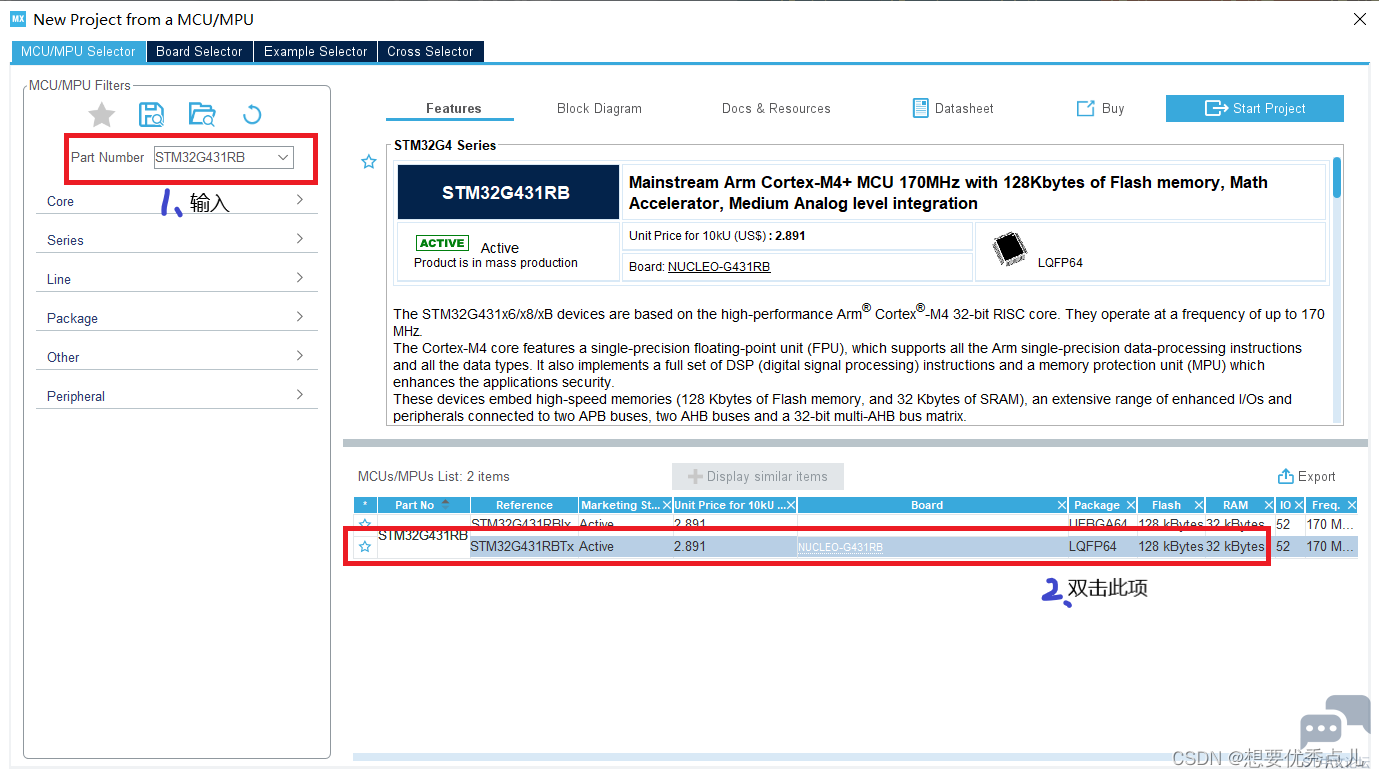Open the Example Selector tab

(x=315, y=51)
